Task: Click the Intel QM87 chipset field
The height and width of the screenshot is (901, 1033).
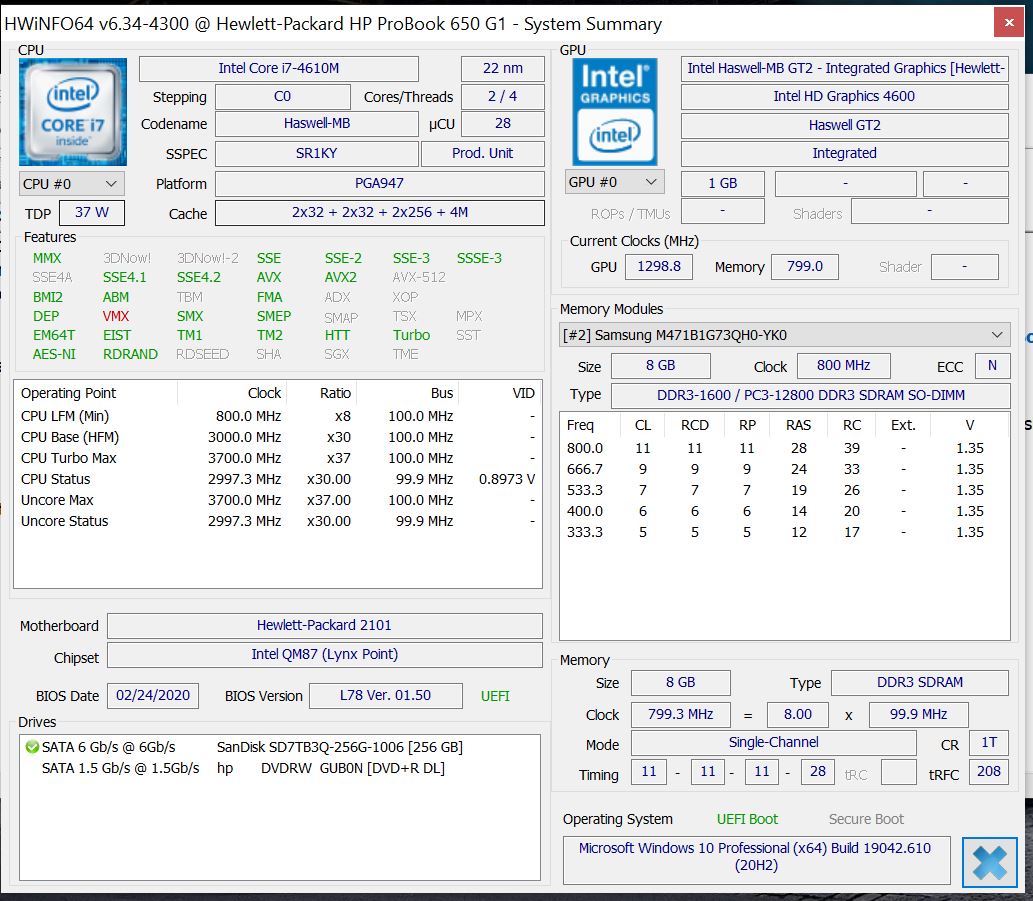Action: pos(324,655)
